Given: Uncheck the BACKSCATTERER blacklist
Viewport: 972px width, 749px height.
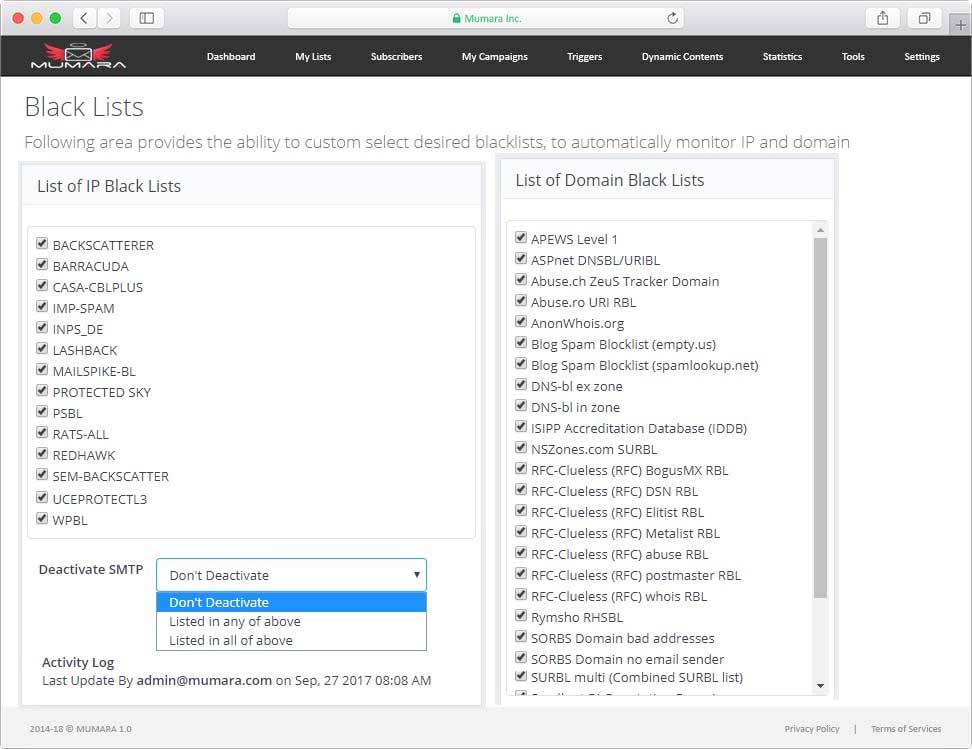Looking at the screenshot, I should 42,243.
